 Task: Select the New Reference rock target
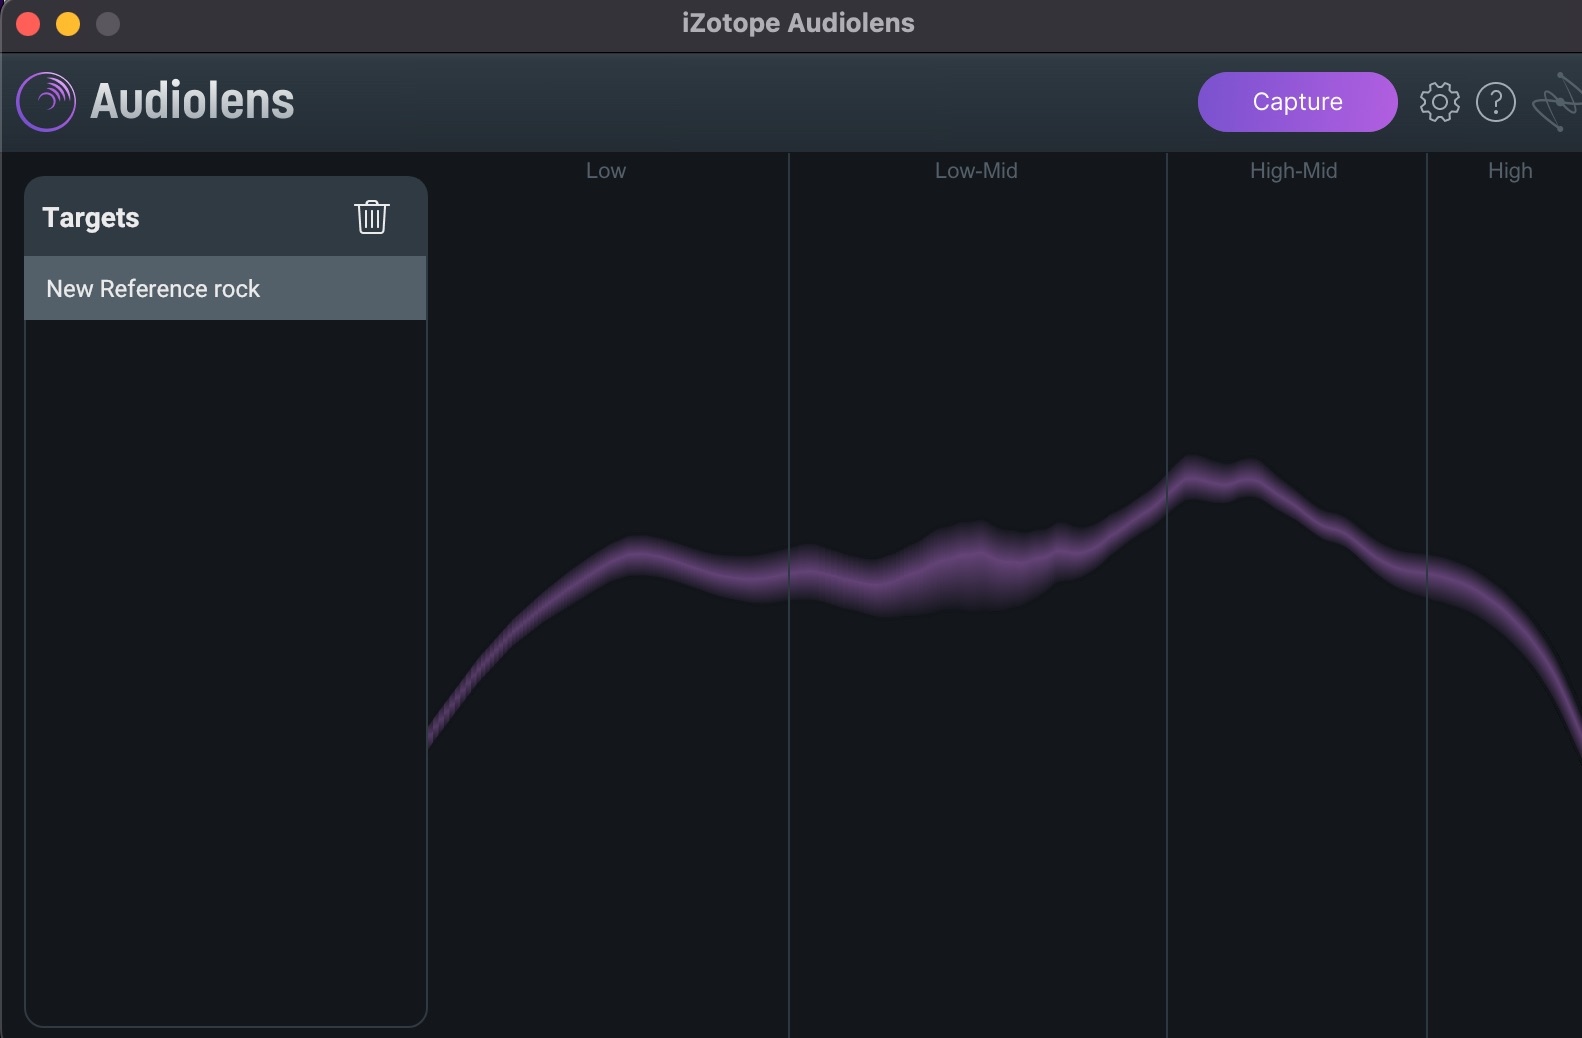225,288
